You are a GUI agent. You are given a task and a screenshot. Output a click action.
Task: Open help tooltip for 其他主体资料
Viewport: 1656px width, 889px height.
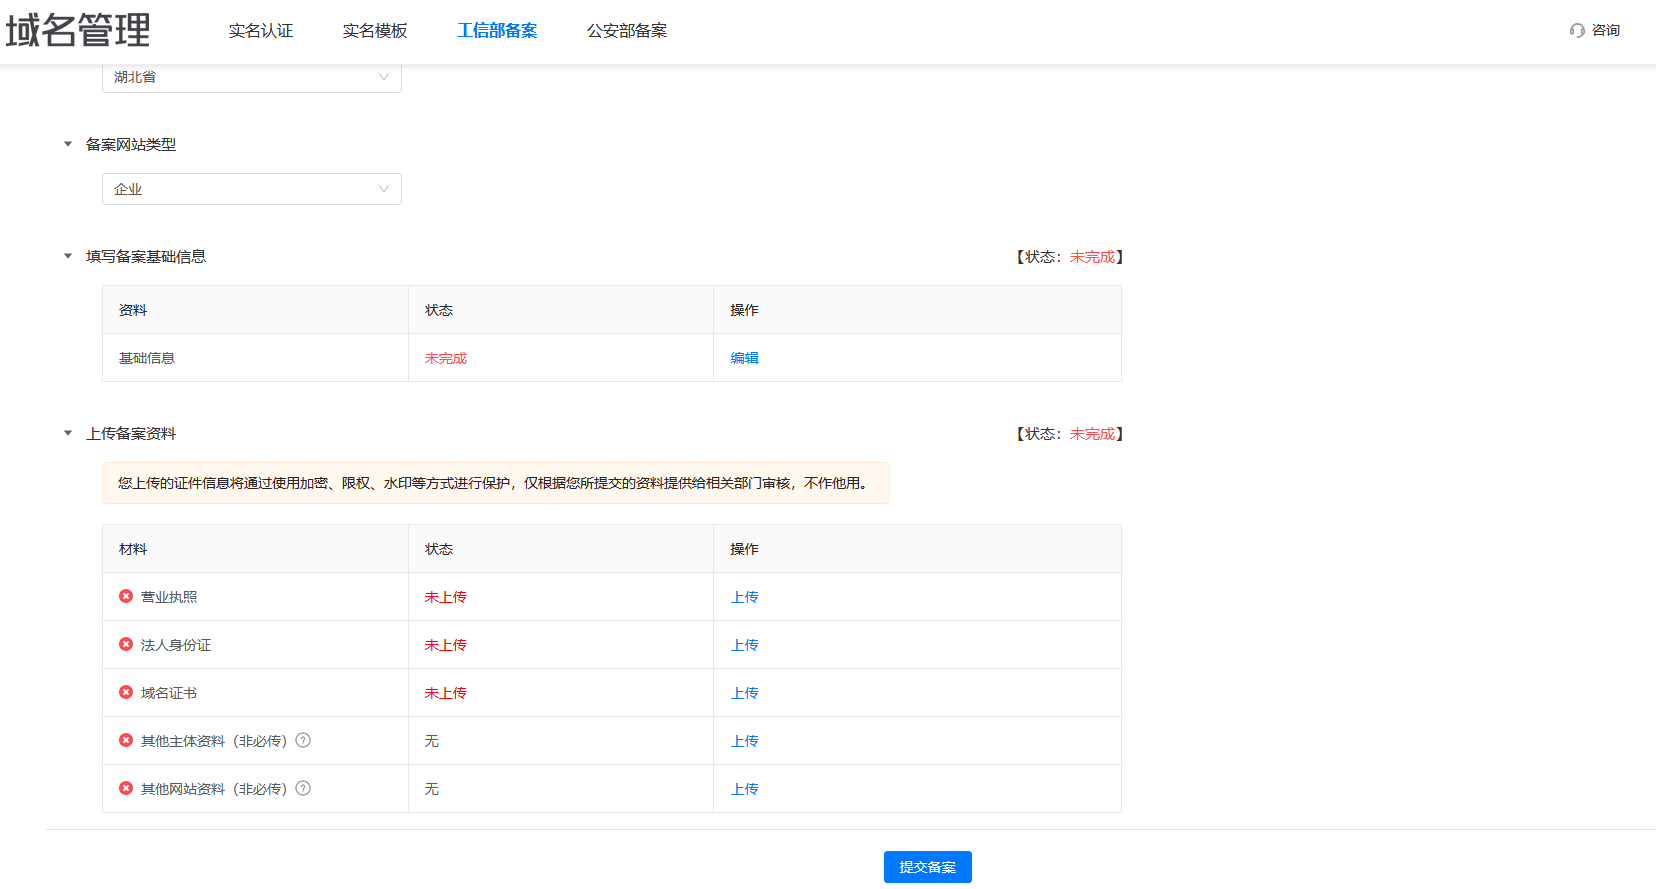(x=303, y=740)
